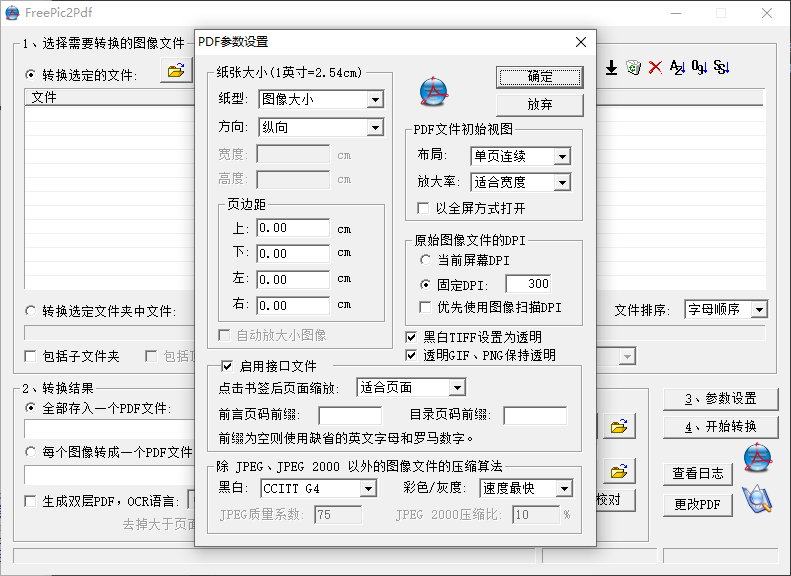The image size is (791, 576).
Task: Select 每个图像转成一个PDF文件 radio button
Action: coord(30,451)
